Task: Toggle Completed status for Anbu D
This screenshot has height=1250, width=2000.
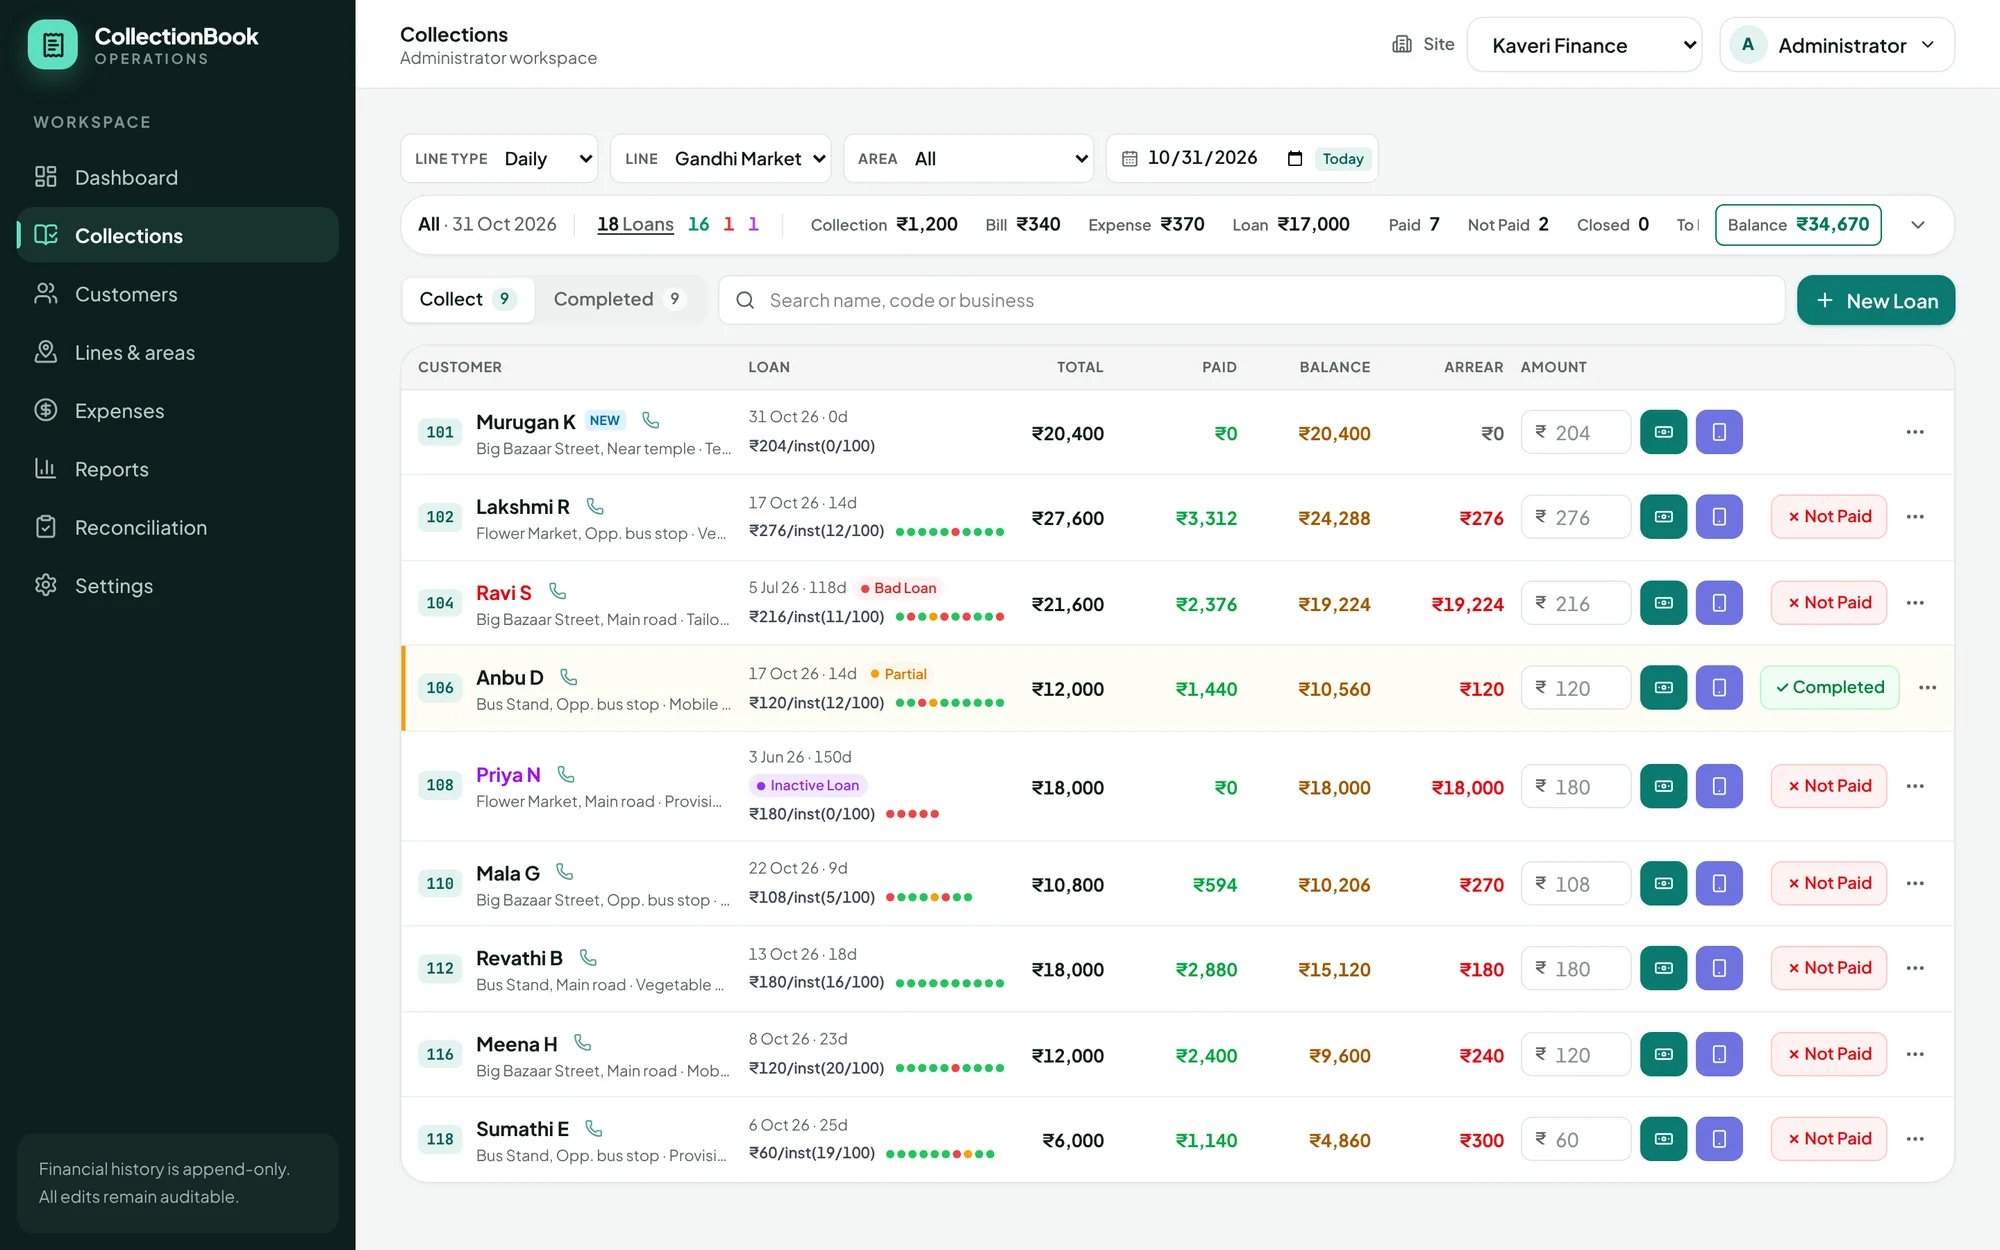Action: click(1829, 688)
